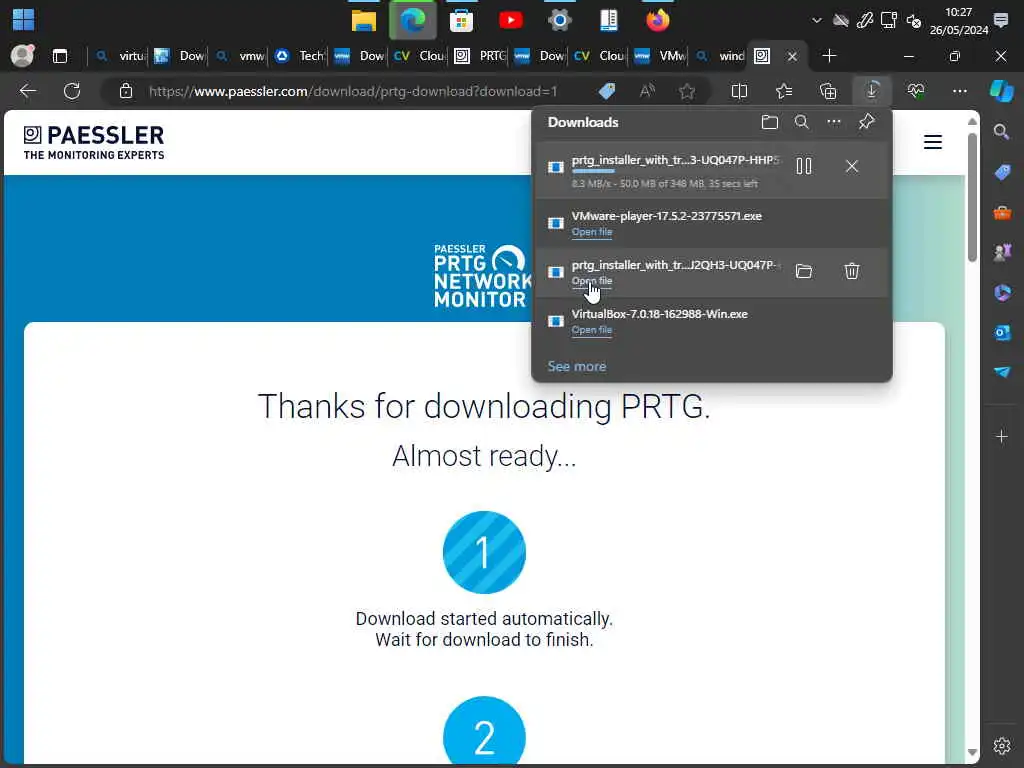The image size is (1024, 768).
Task: Pin the Downloads panel
Action: (867, 121)
